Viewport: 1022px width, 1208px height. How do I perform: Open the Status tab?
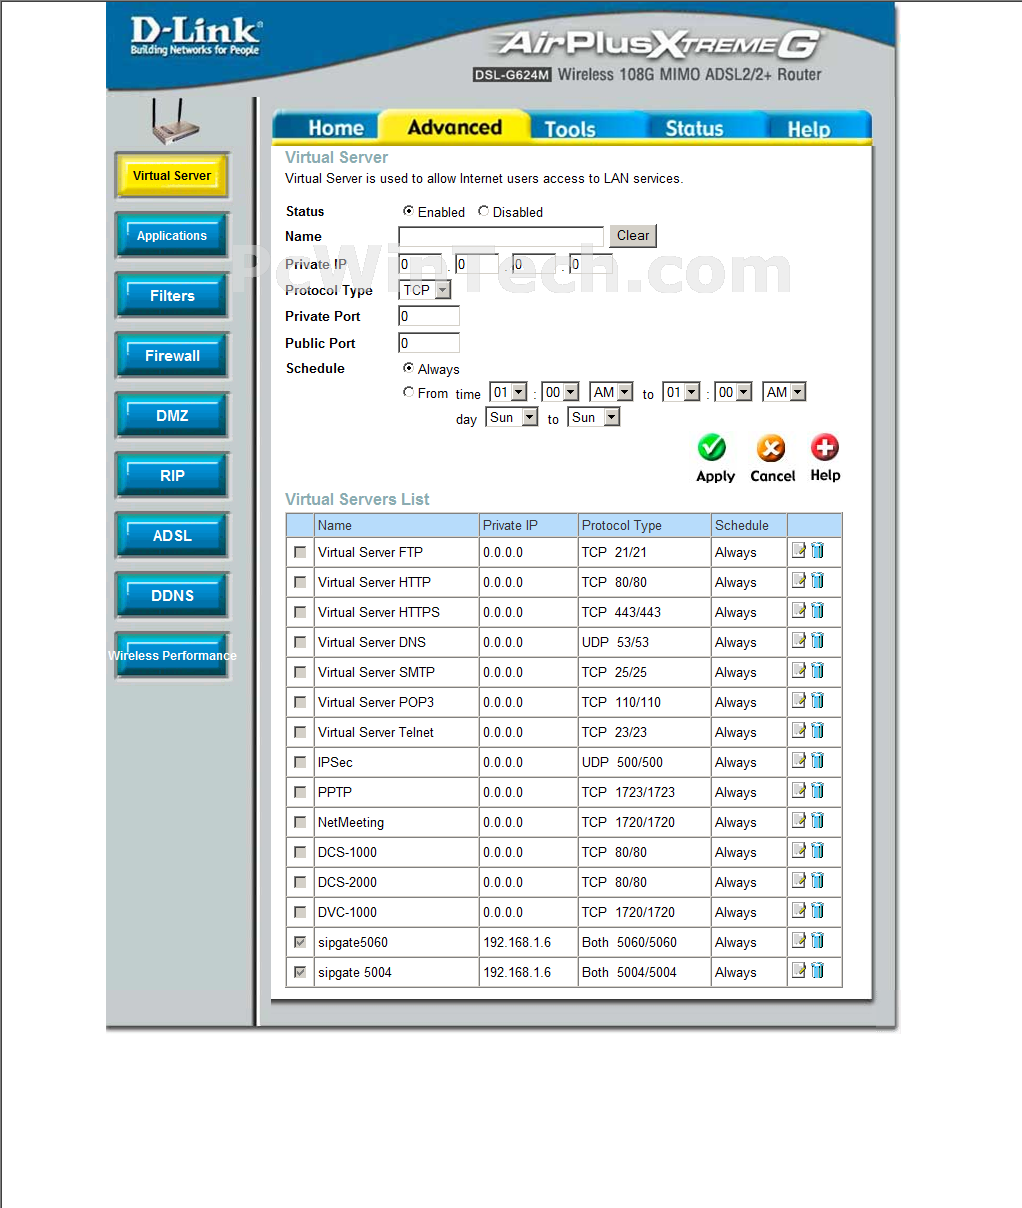coord(694,128)
